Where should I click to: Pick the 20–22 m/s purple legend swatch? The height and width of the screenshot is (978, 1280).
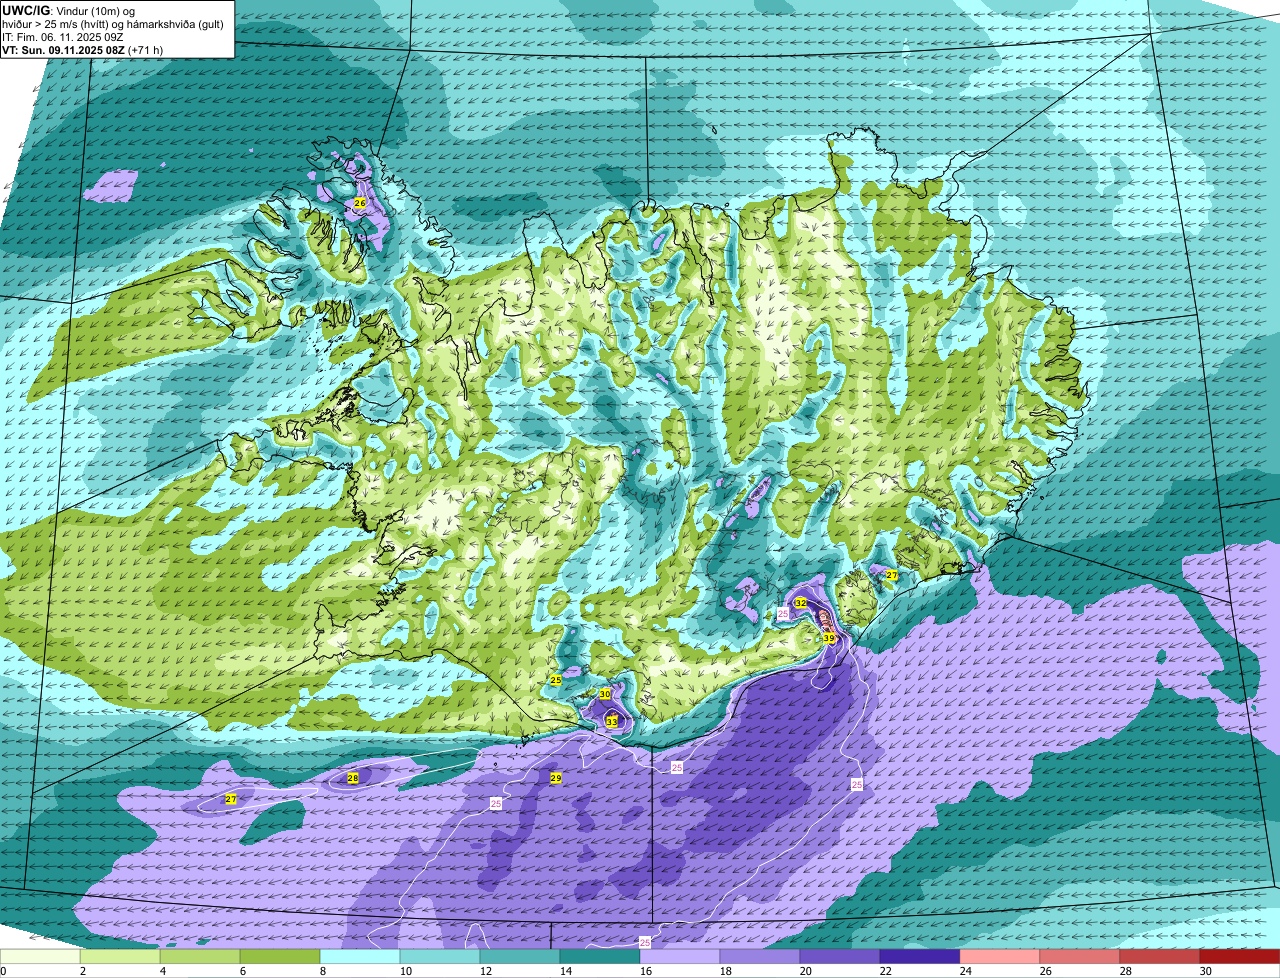[840, 957]
